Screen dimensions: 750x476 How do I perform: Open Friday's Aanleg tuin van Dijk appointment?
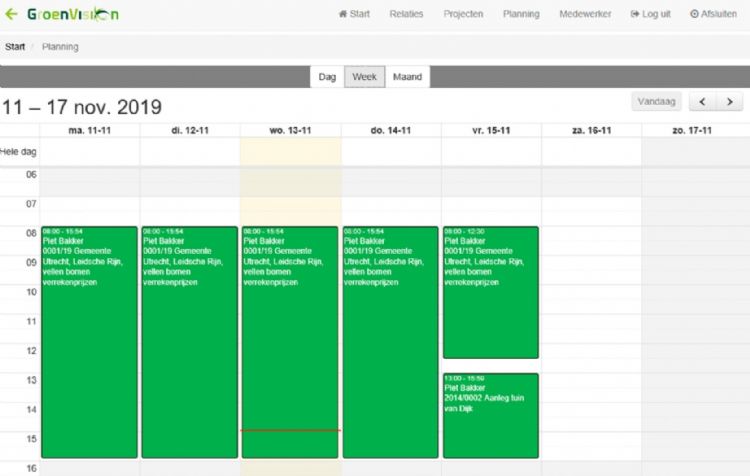coord(490,414)
